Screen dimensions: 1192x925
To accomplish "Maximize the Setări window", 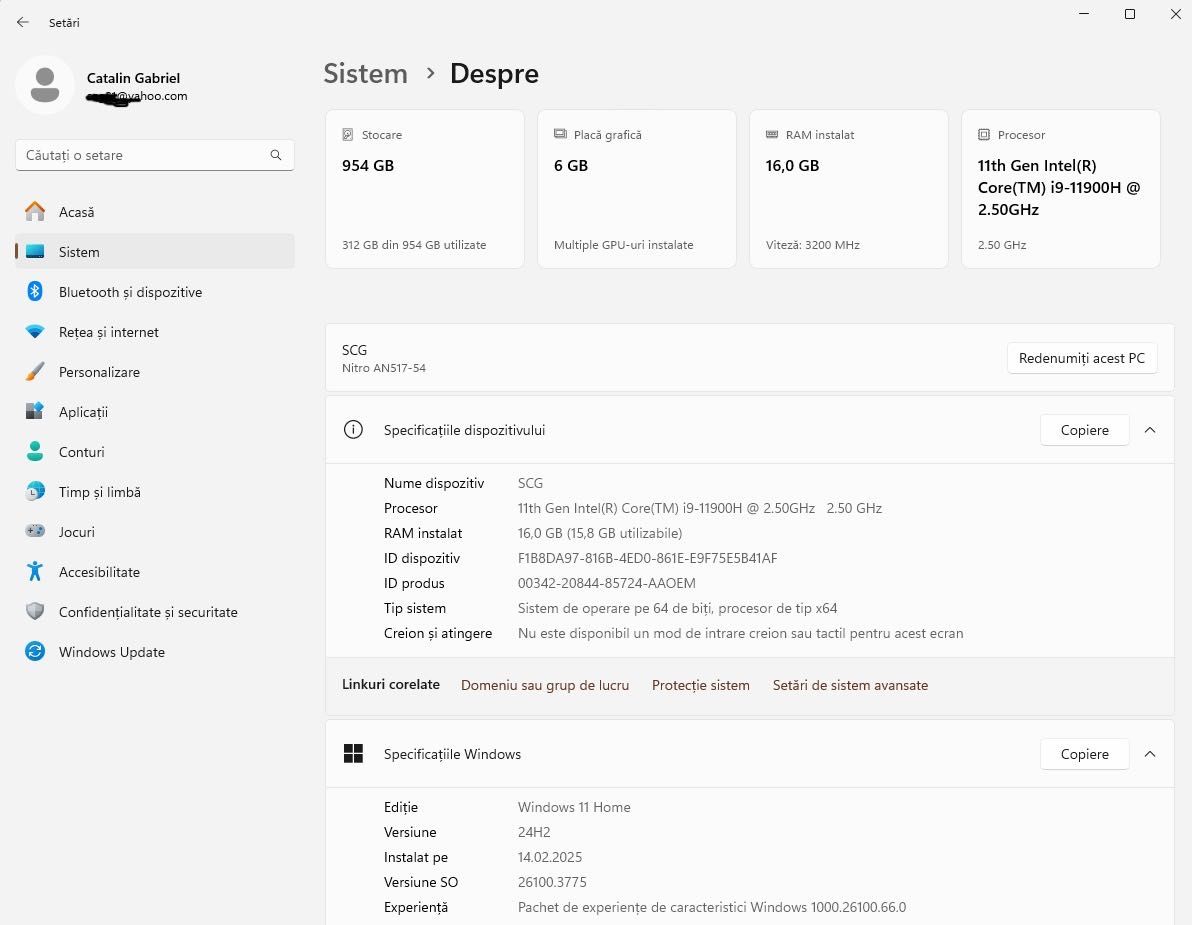I will 1130,14.
